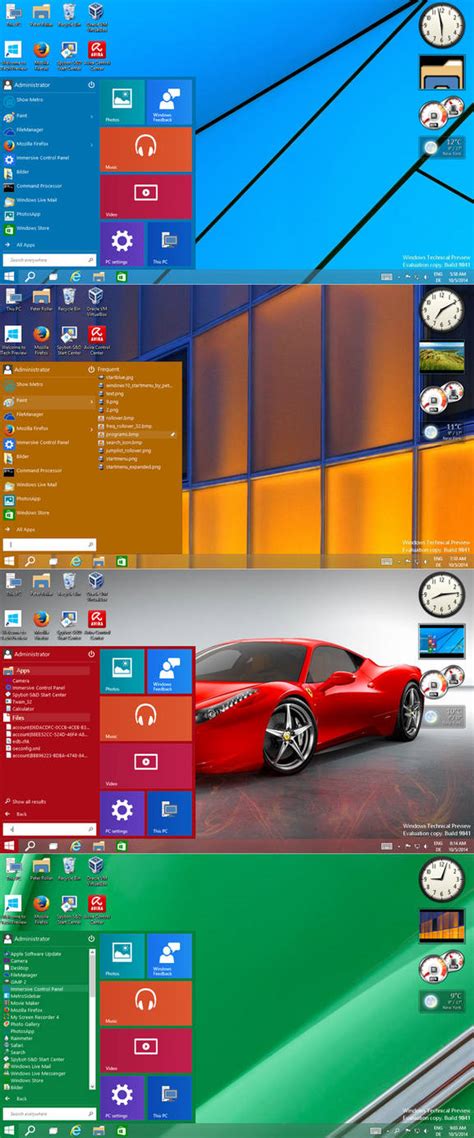Open Oracle VM VirtualBox icon on orange desktop
The width and height of the screenshot is (474, 1138).
96,301
